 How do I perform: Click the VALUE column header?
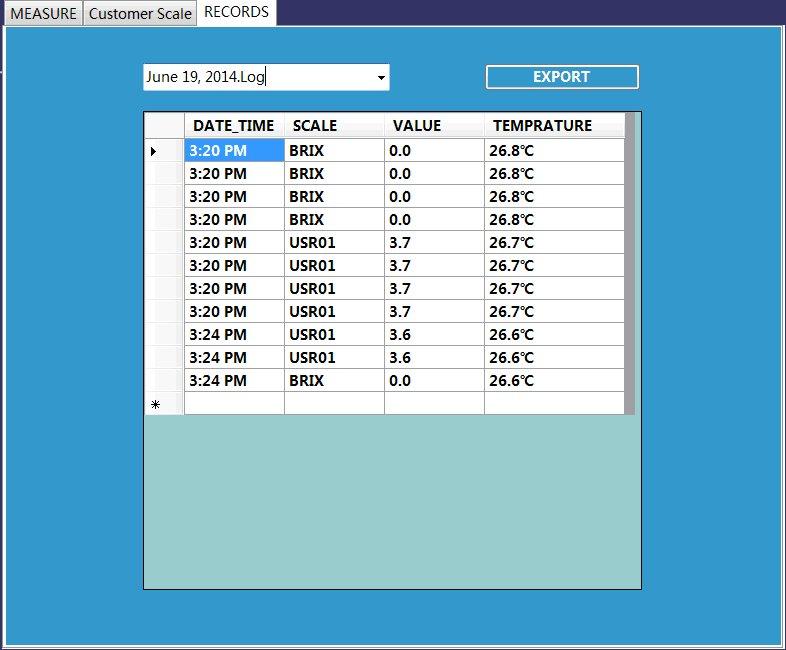click(434, 126)
